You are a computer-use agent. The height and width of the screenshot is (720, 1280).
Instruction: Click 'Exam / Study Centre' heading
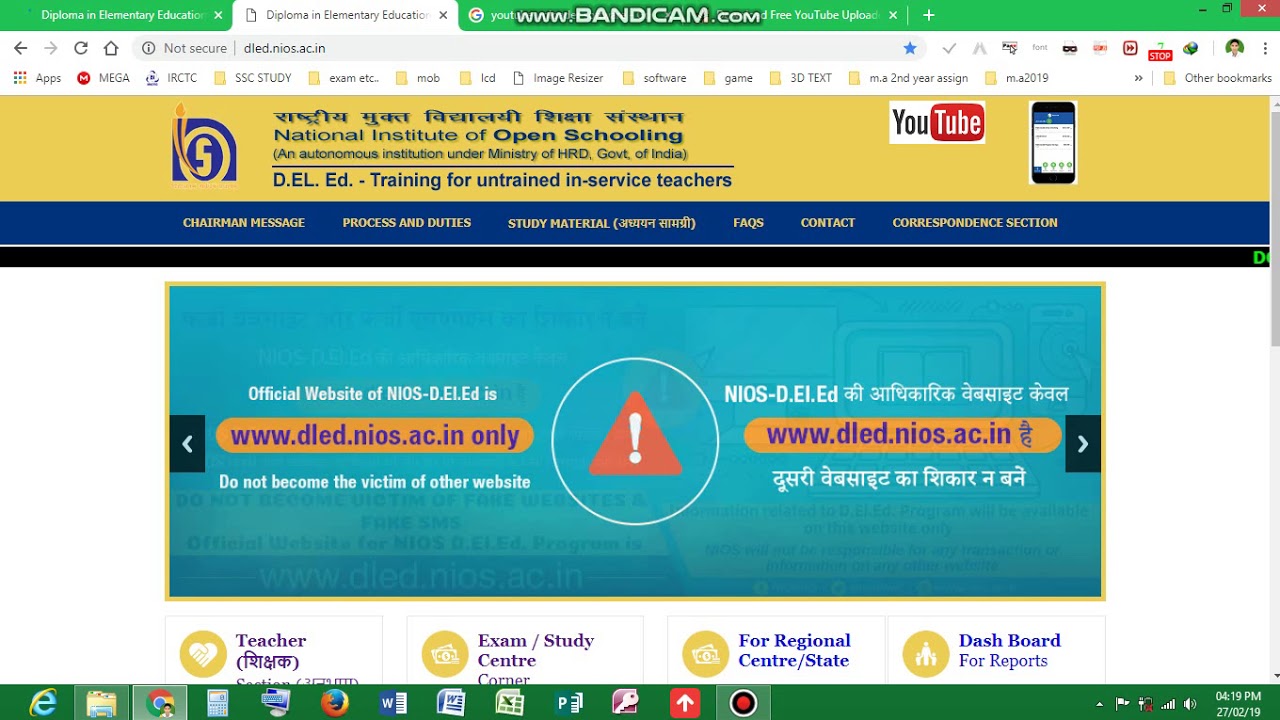[536, 650]
